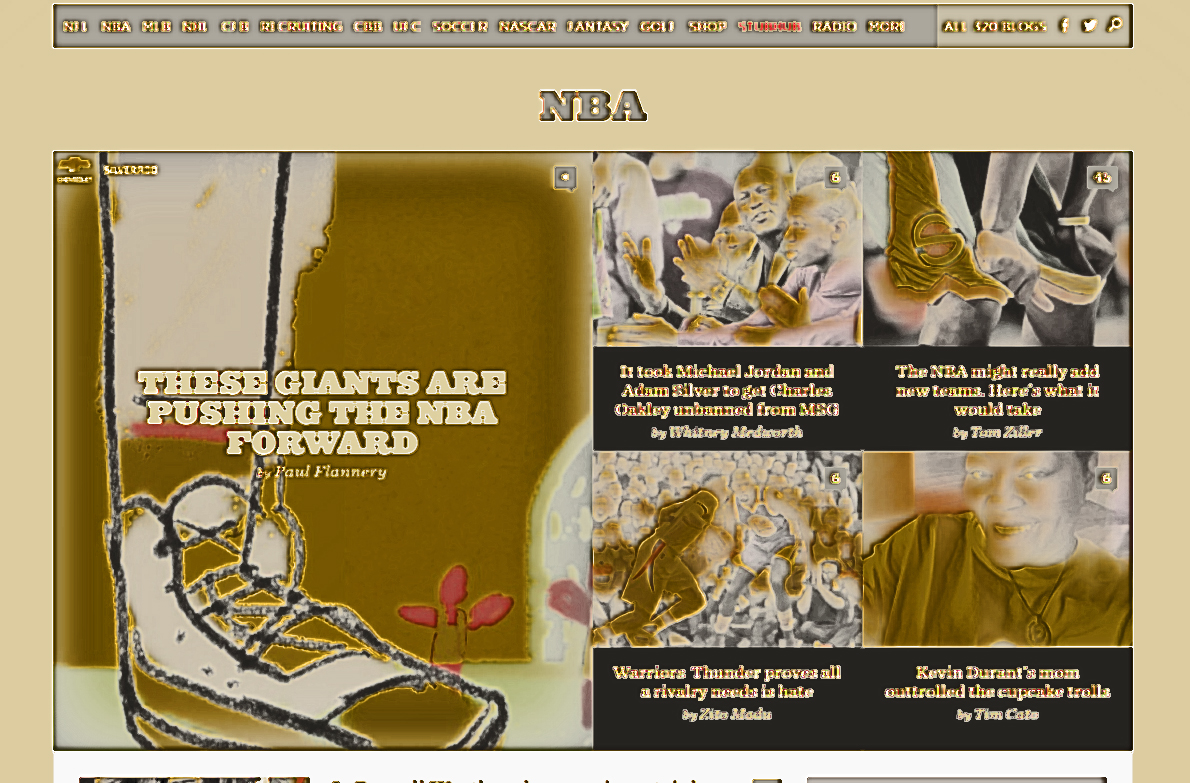Open the Warriors-Thunder game photo
The height and width of the screenshot is (783, 1190).
click(727, 549)
